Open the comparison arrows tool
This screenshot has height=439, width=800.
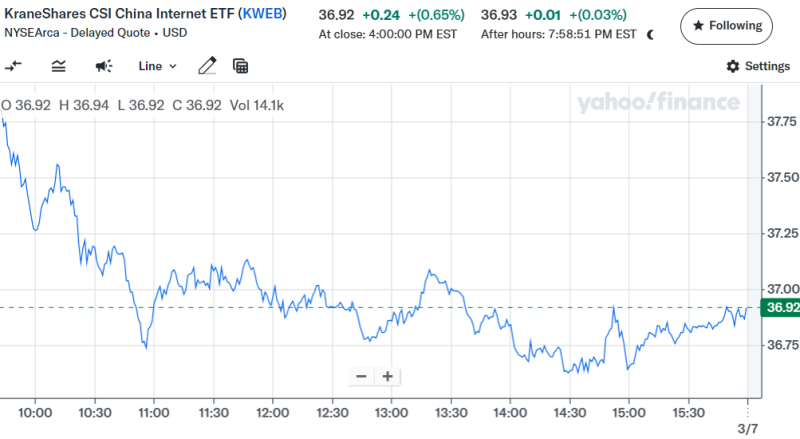pyautogui.click(x=14, y=66)
